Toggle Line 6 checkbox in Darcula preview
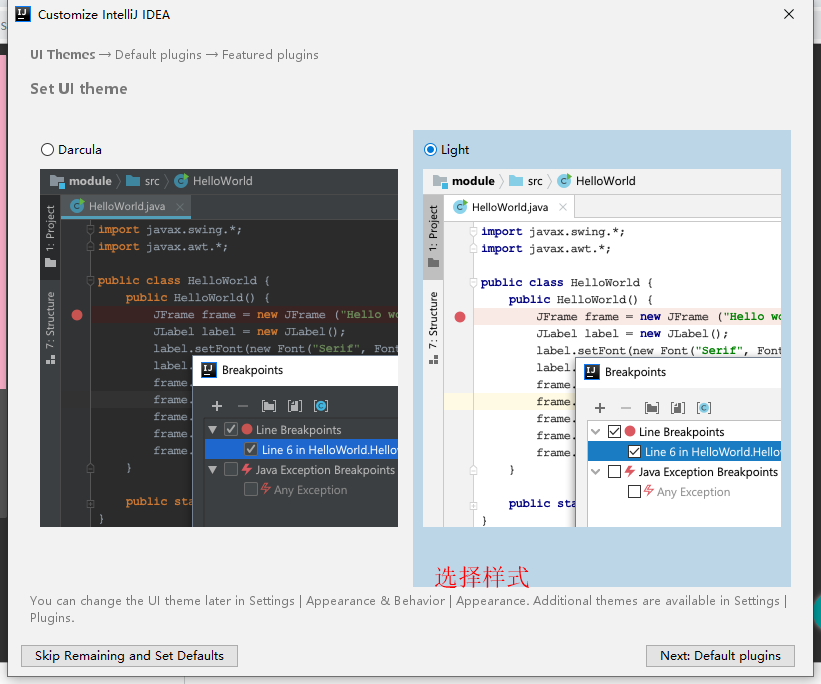Image resolution: width=821 pixels, height=684 pixels. pyautogui.click(x=251, y=449)
